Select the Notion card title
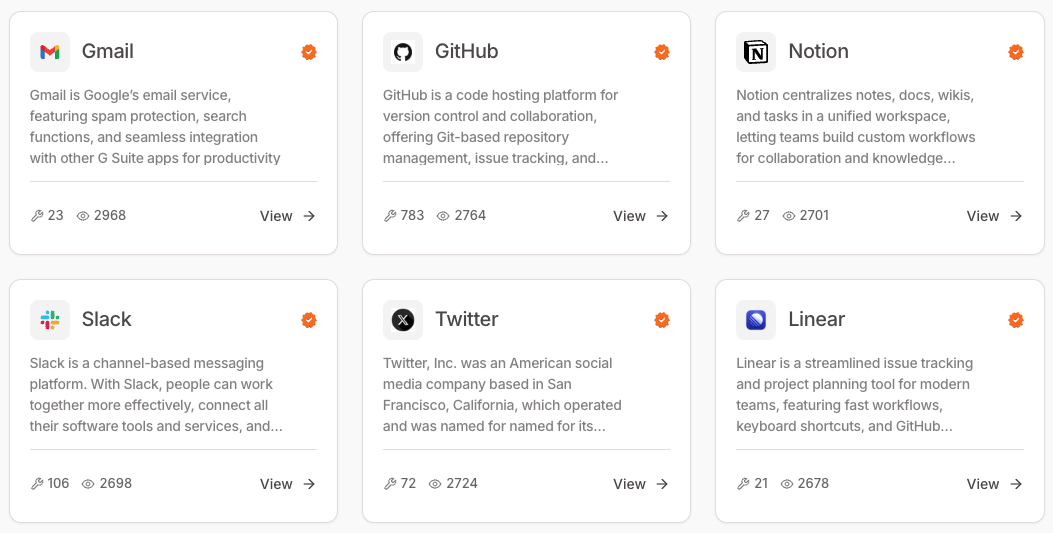This screenshot has width=1053, height=533. [x=818, y=51]
